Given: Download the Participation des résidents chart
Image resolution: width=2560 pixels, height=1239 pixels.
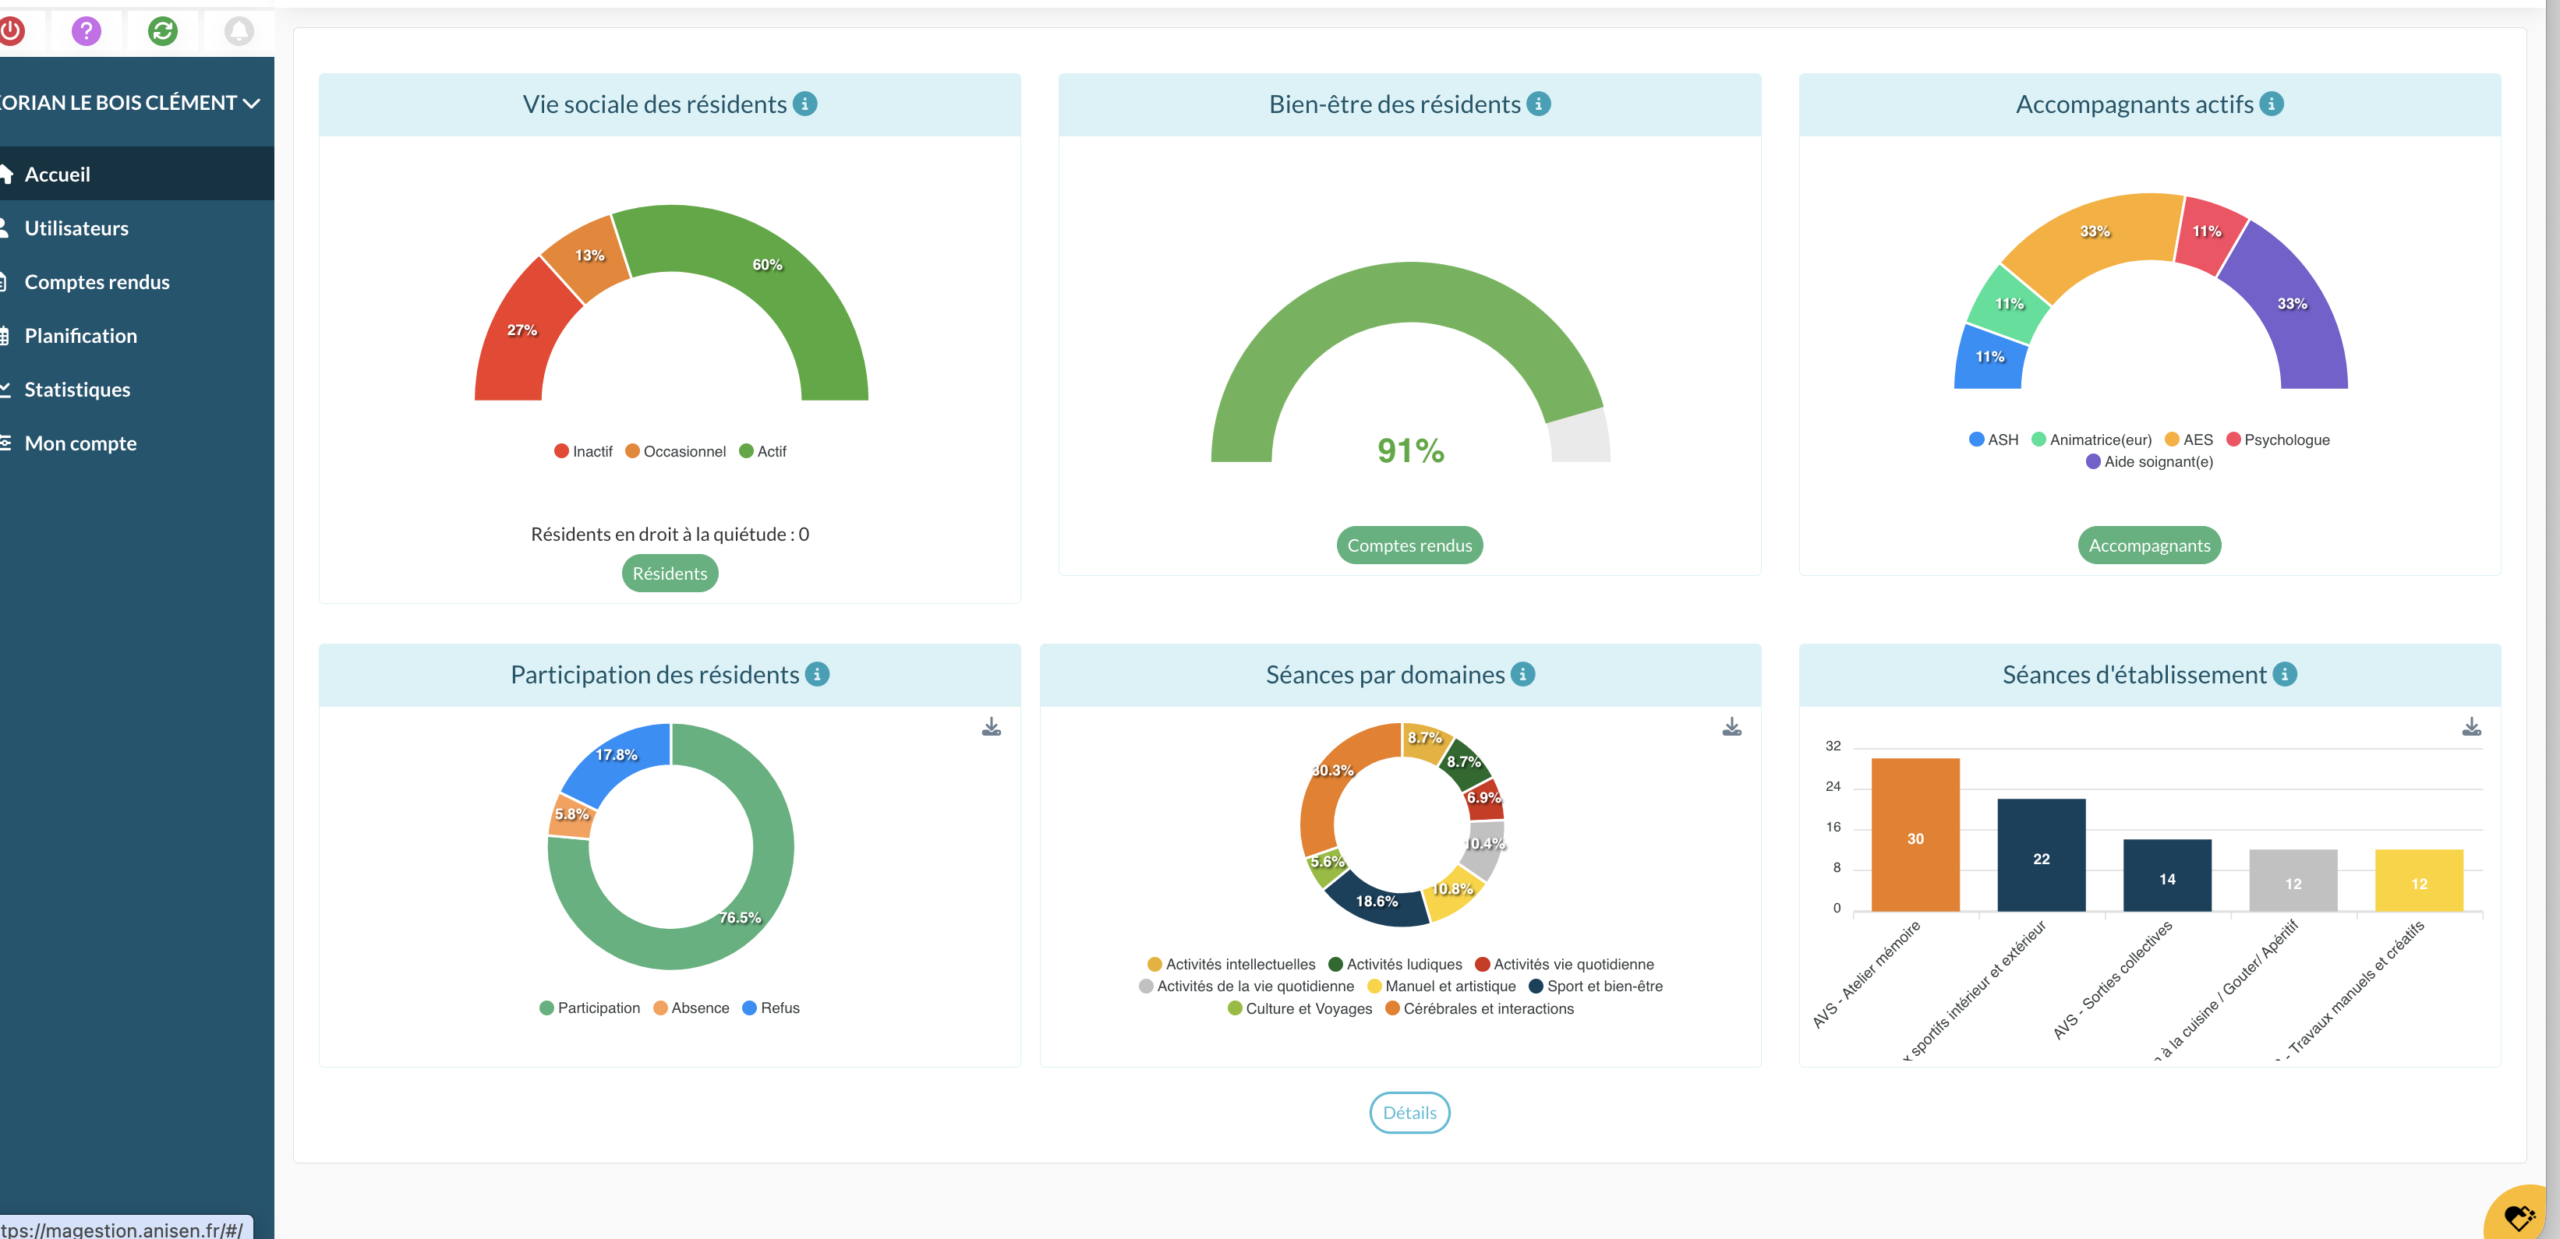Looking at the screenshot, I should click(x=991, y=727).
